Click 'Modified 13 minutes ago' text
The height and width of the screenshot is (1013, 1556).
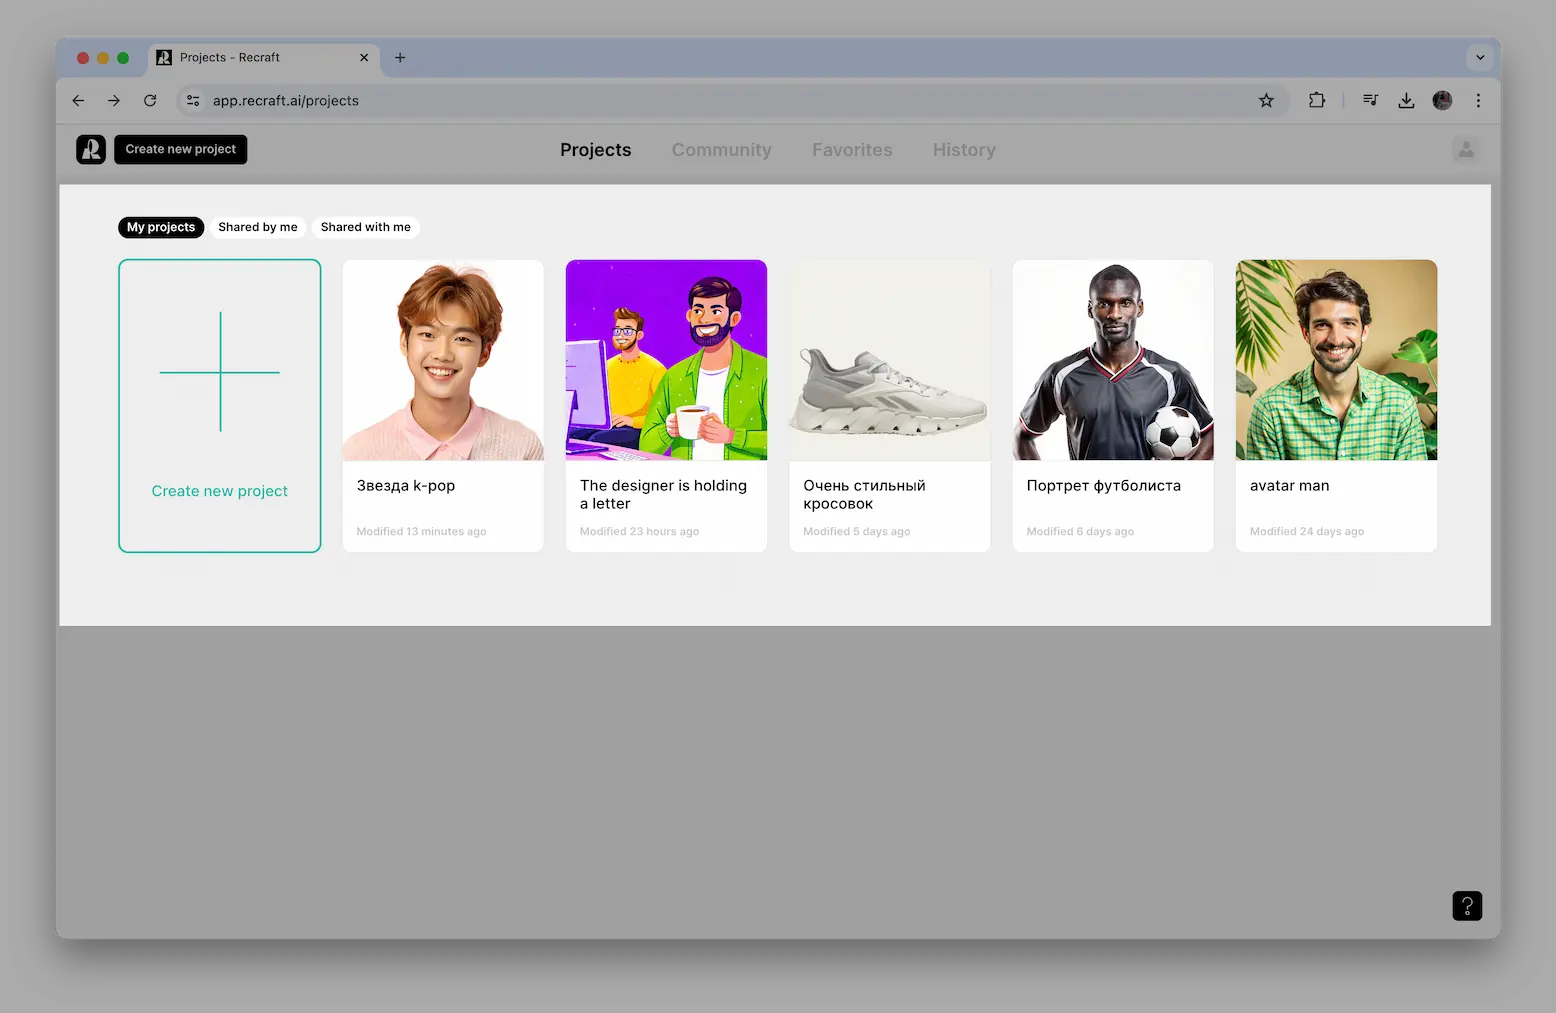click(x=421, y=532)
